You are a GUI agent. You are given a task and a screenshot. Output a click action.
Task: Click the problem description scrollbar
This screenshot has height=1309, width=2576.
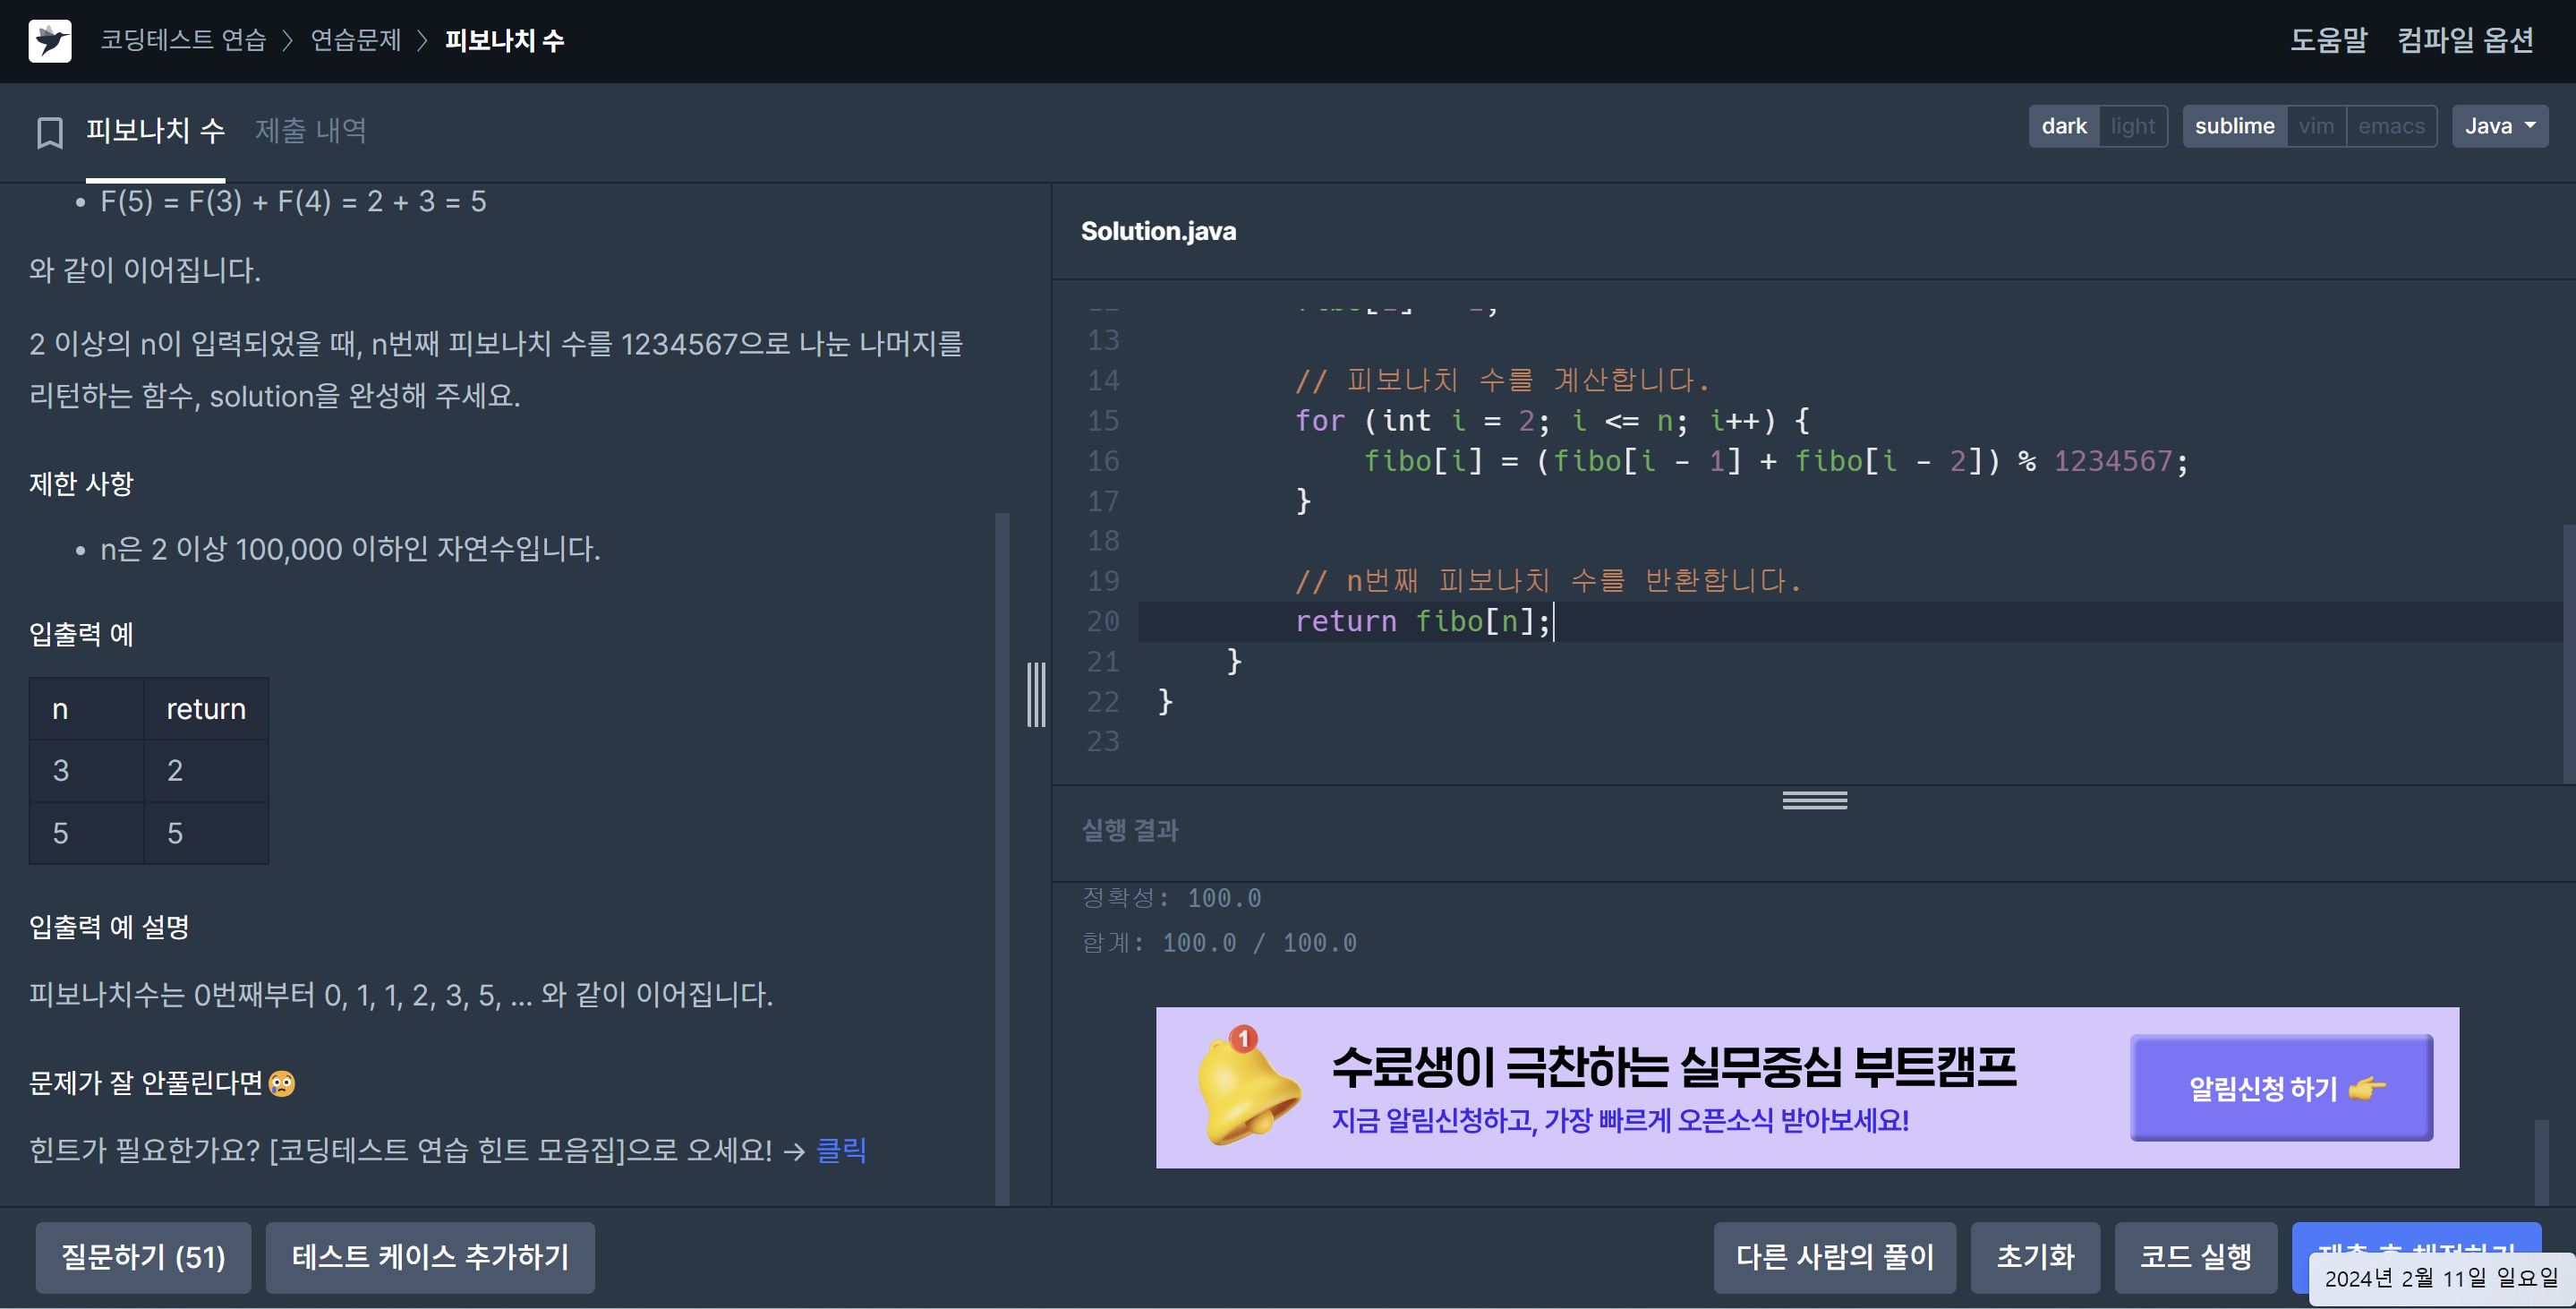click(1001, 858)
